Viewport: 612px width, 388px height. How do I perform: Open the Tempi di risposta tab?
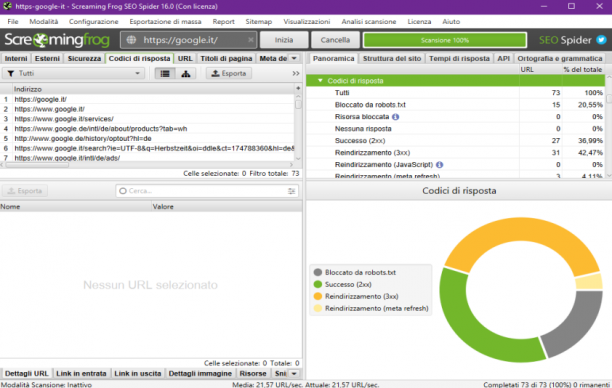click(459, 59)
